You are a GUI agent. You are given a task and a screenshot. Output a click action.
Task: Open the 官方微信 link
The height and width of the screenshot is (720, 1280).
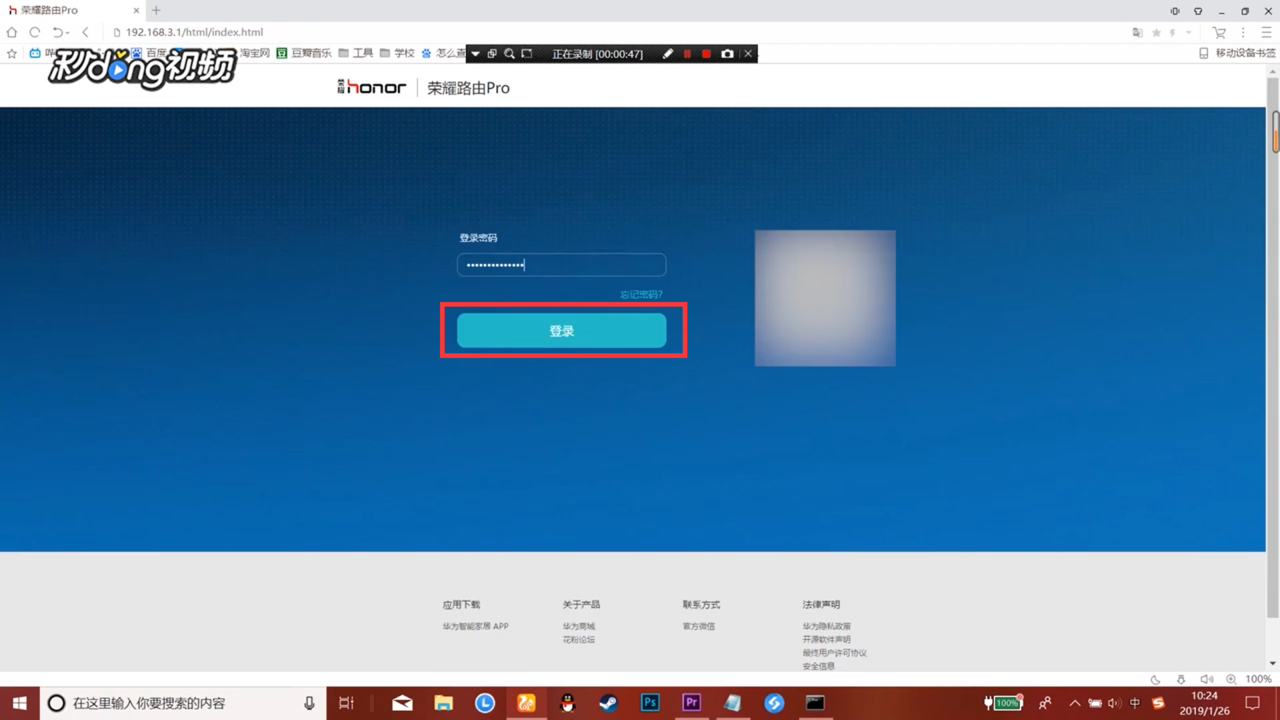(x=699, y=626)
